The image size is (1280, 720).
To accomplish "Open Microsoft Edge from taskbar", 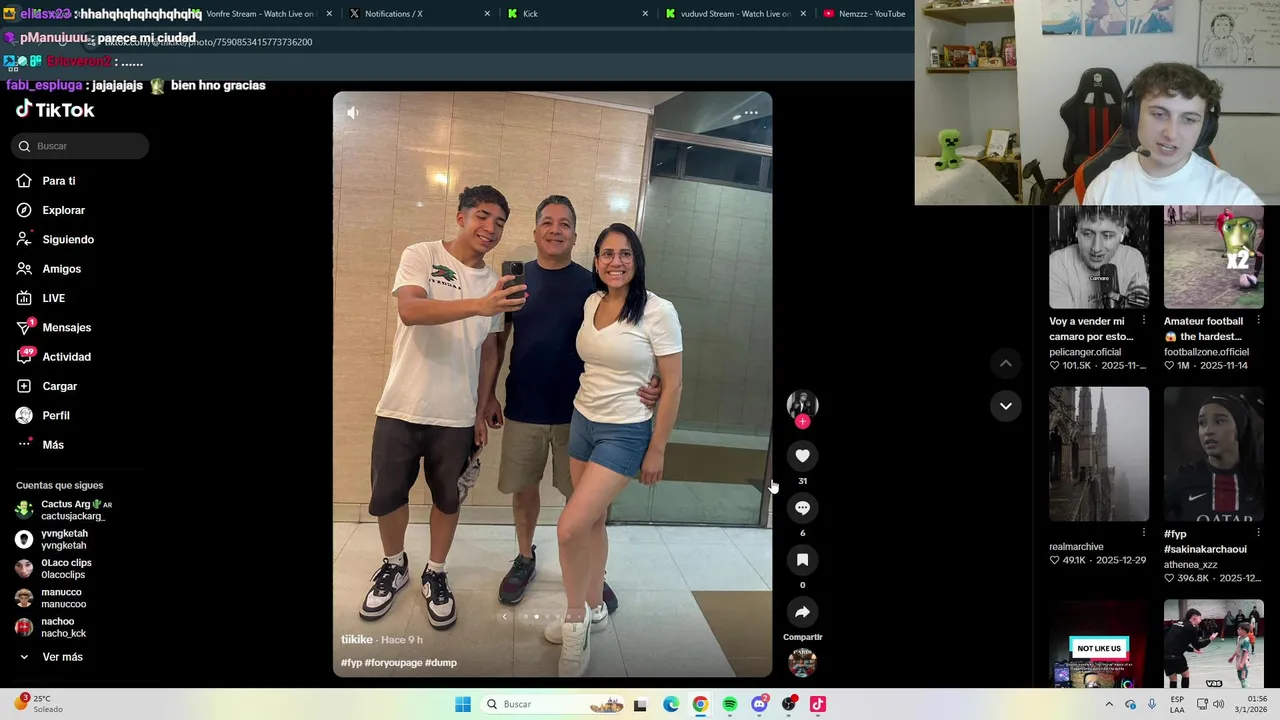I will point(671,704).
